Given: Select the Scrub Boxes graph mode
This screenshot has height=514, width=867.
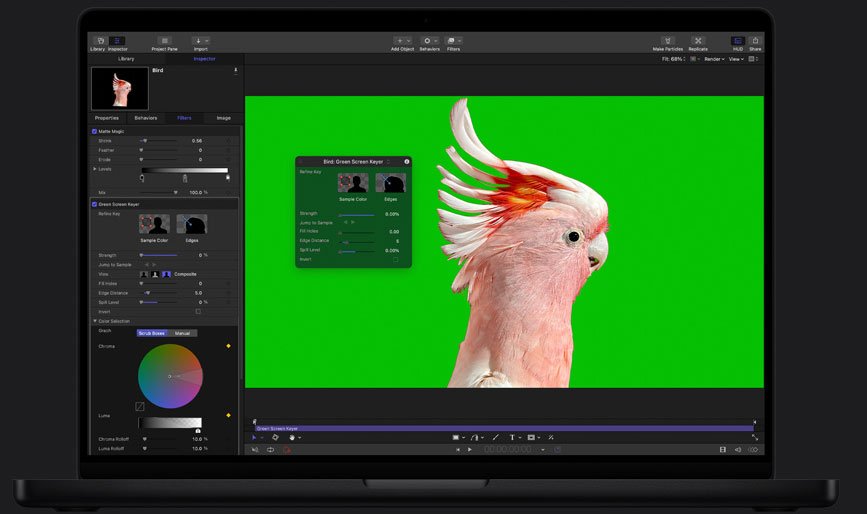Looking at the screenshot, I should [x=152, y=333].
